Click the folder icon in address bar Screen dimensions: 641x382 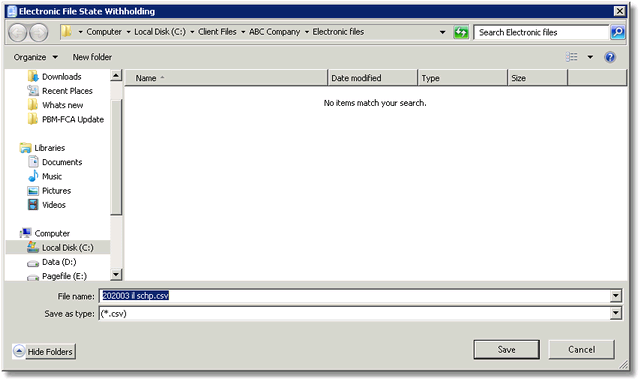(x=67, y=31)
